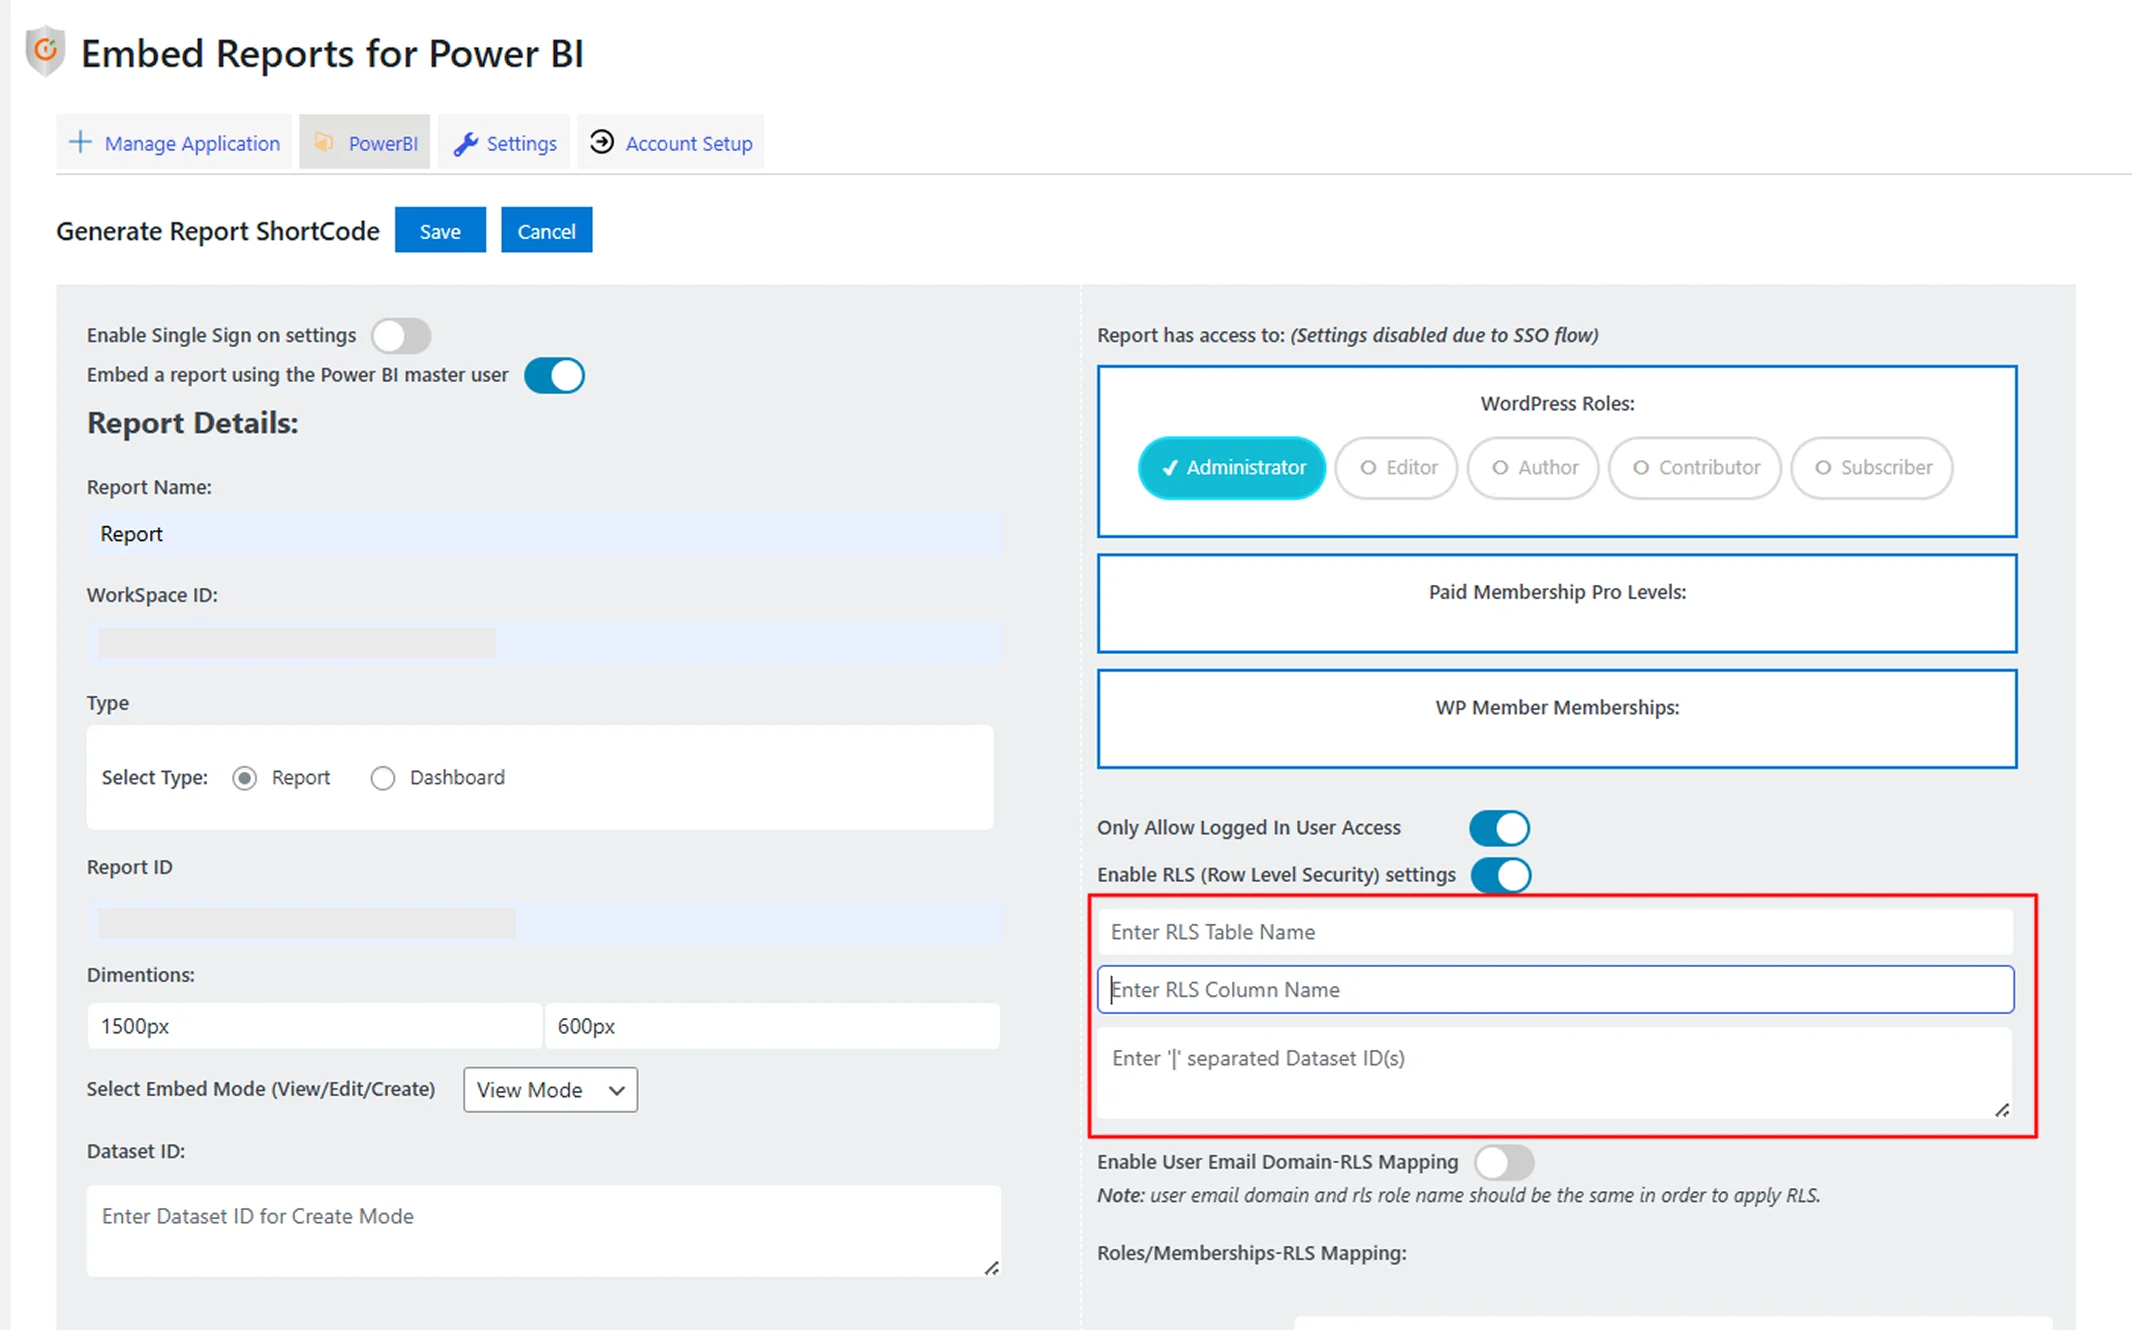Image resolution: width=2132 pixels, height=1330 pixels.
Task: Click the arrow-circle icon beside Account Setup
Action: (x=602, y=142)
